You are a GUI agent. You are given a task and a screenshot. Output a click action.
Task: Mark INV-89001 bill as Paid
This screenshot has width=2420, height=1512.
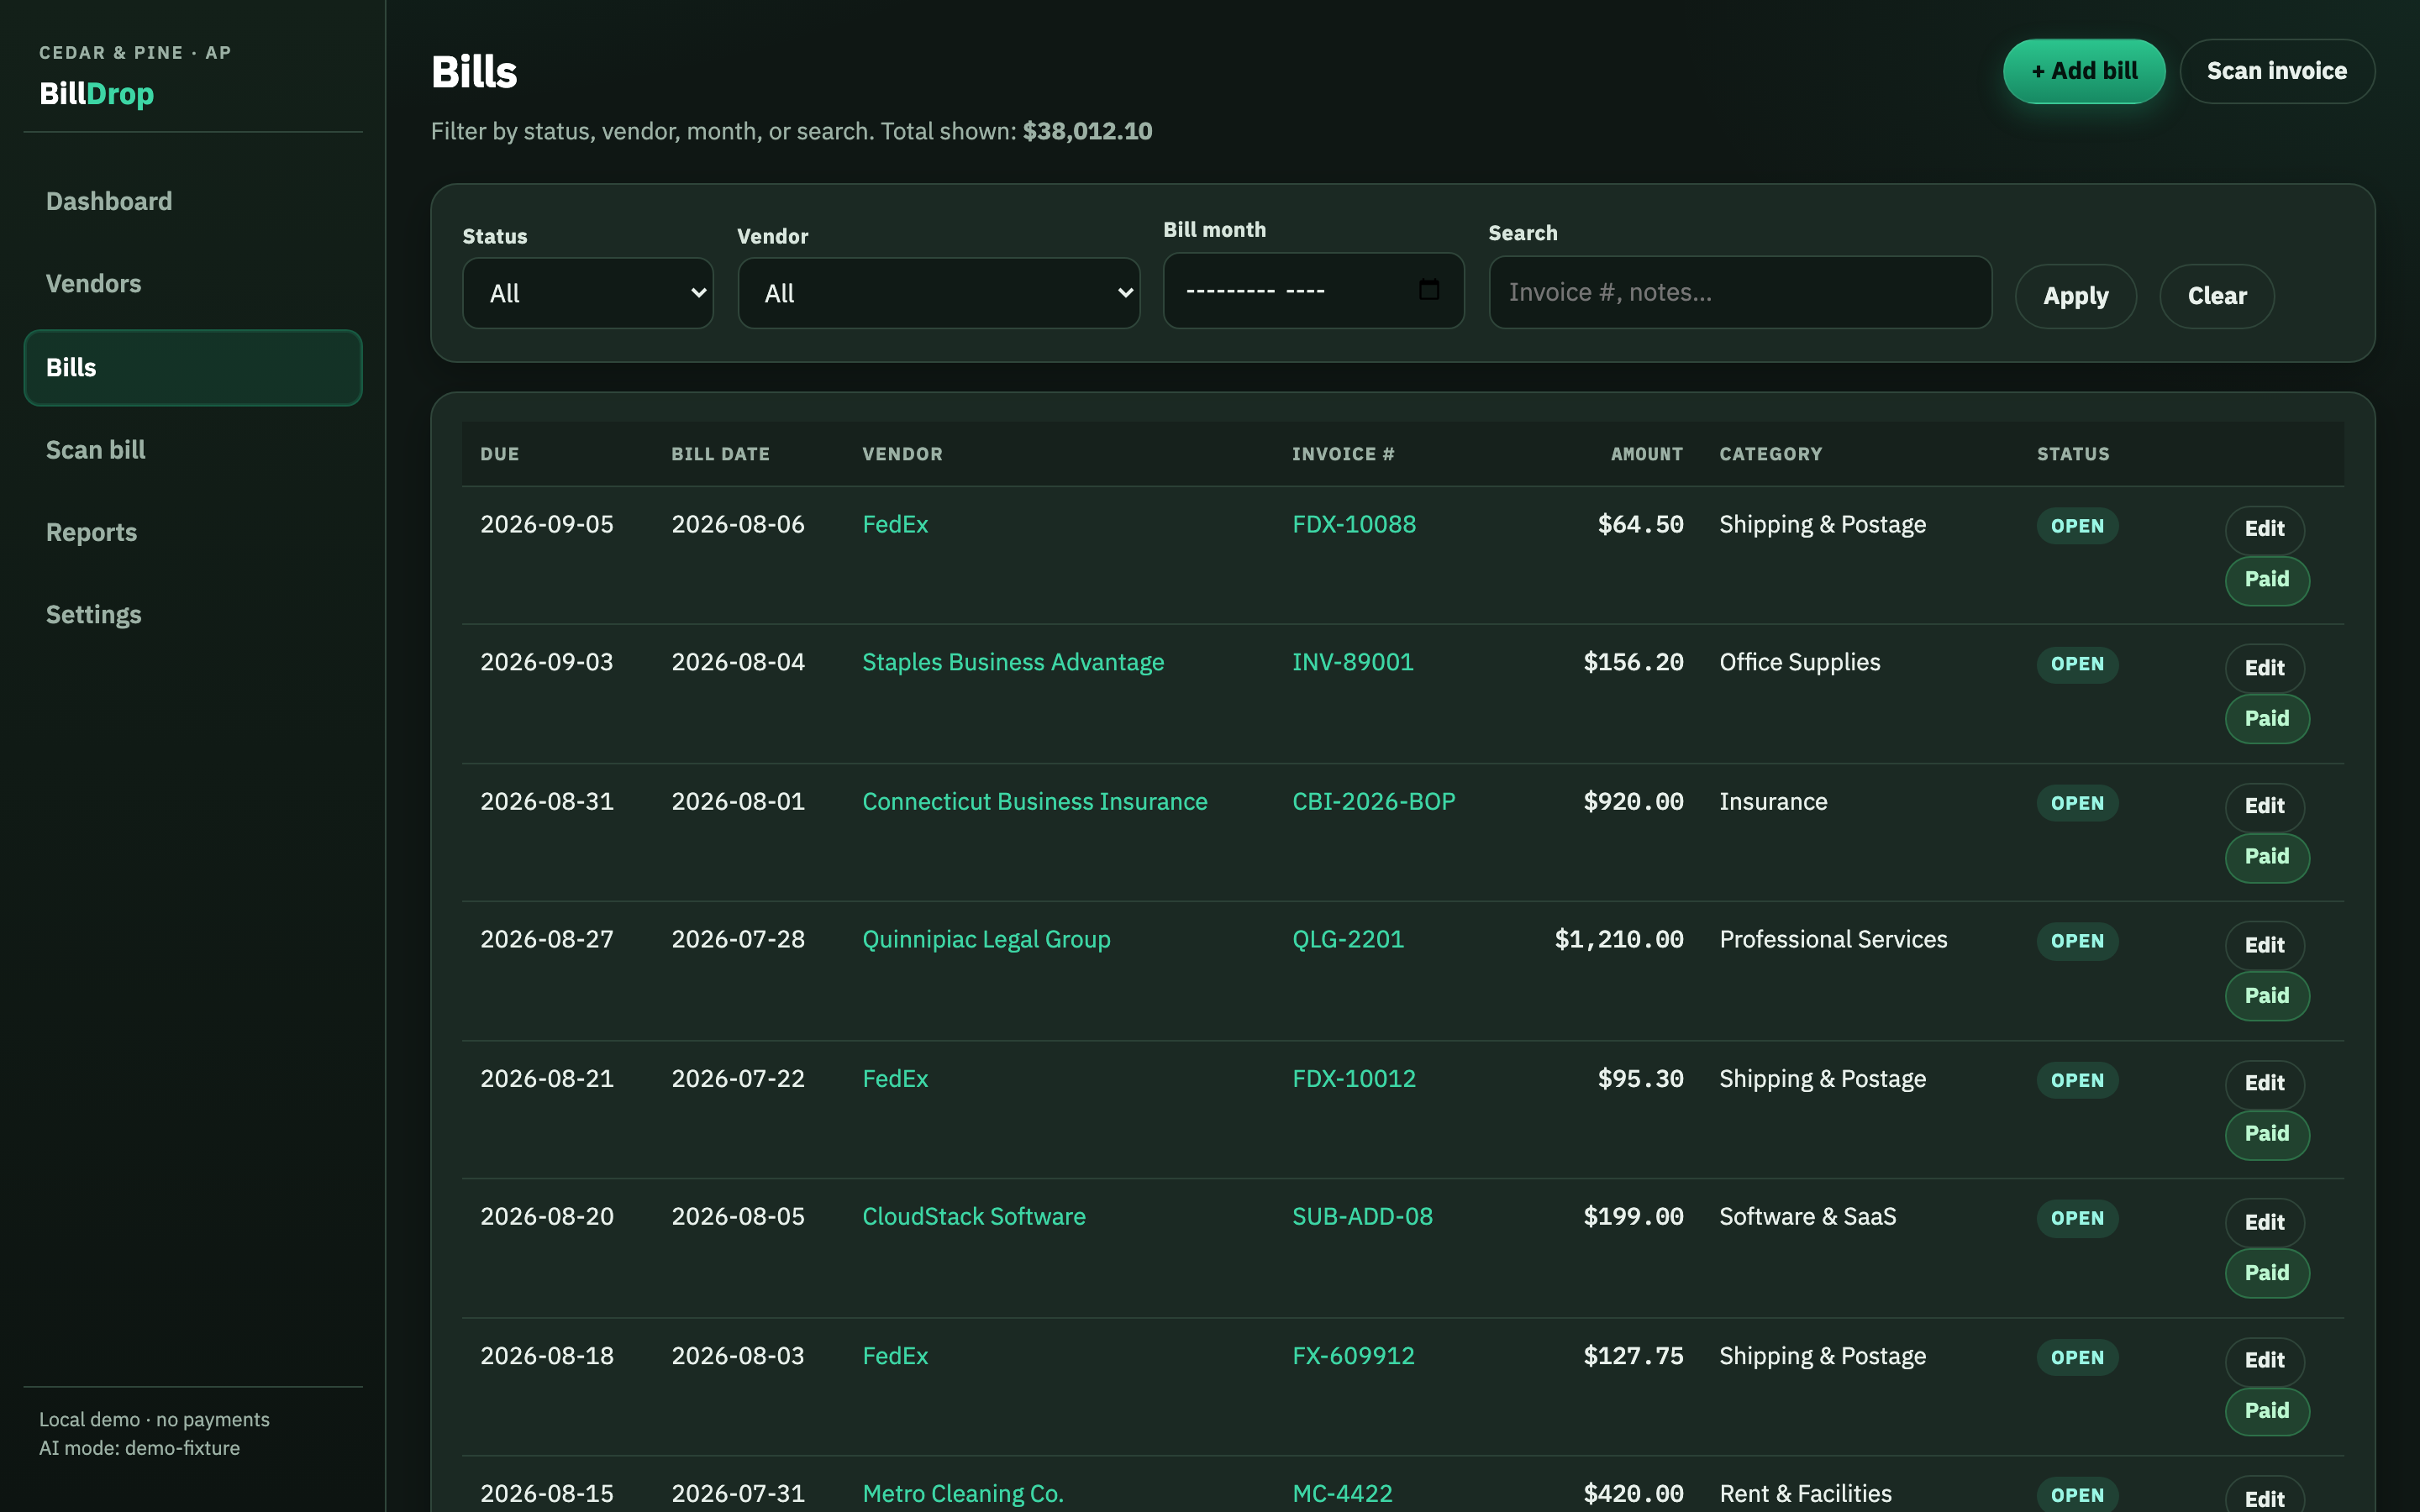[2267, 719]
